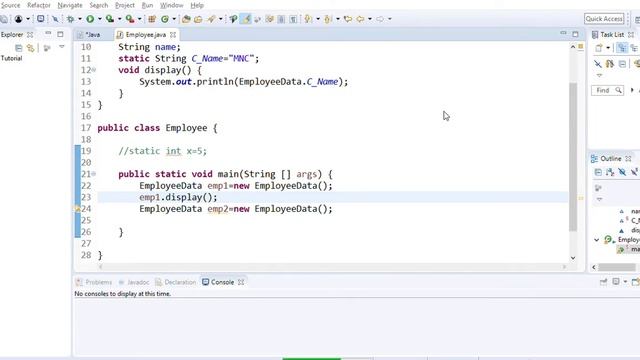Click the Next Annotation icon
This screenshot has height=360, width=640.
pos(308,19)
